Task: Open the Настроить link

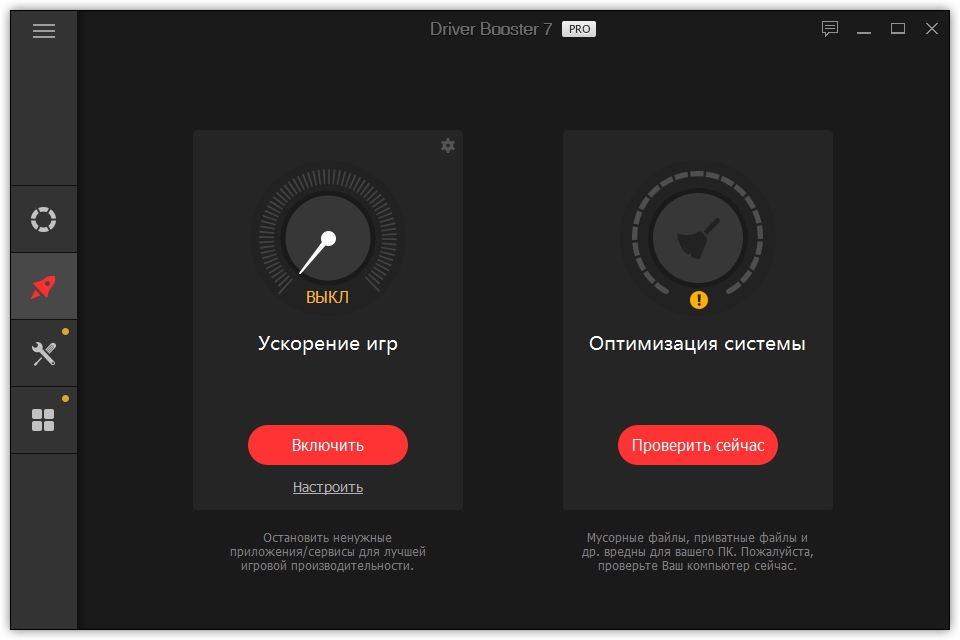Action: click(x=327, y=487)
